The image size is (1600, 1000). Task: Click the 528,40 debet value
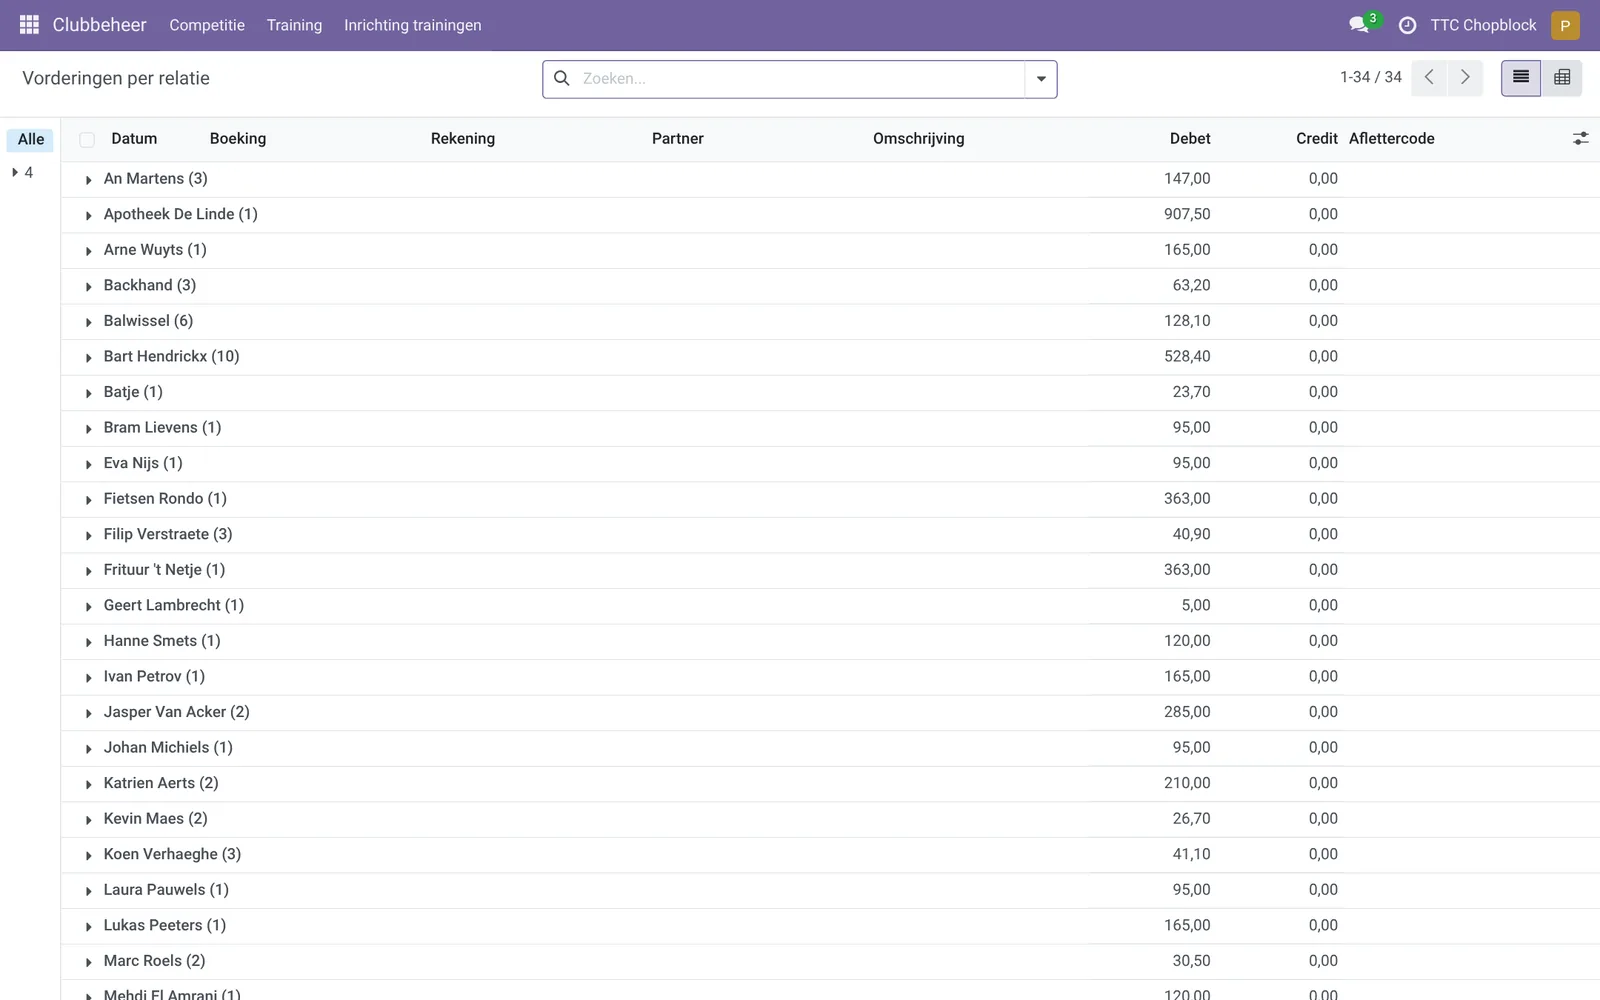(x=1187, y=356)
